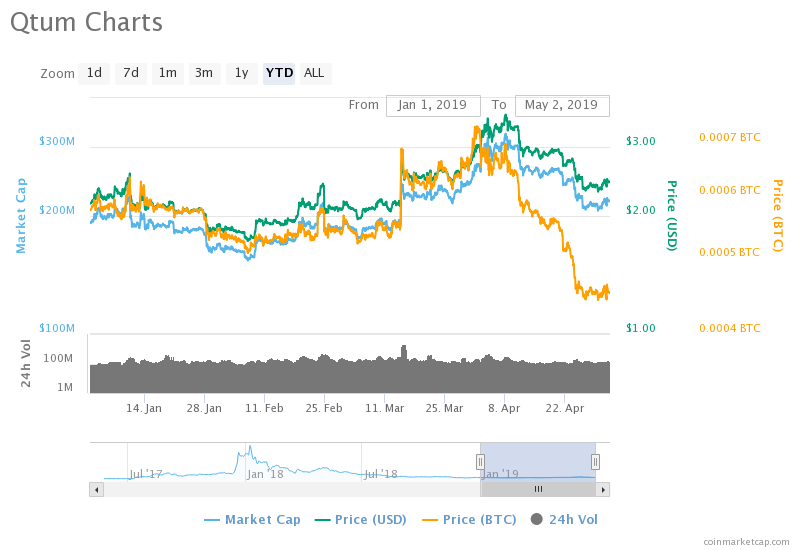Click the navigator left range handle
800x550 pixels.
point(480,462)
